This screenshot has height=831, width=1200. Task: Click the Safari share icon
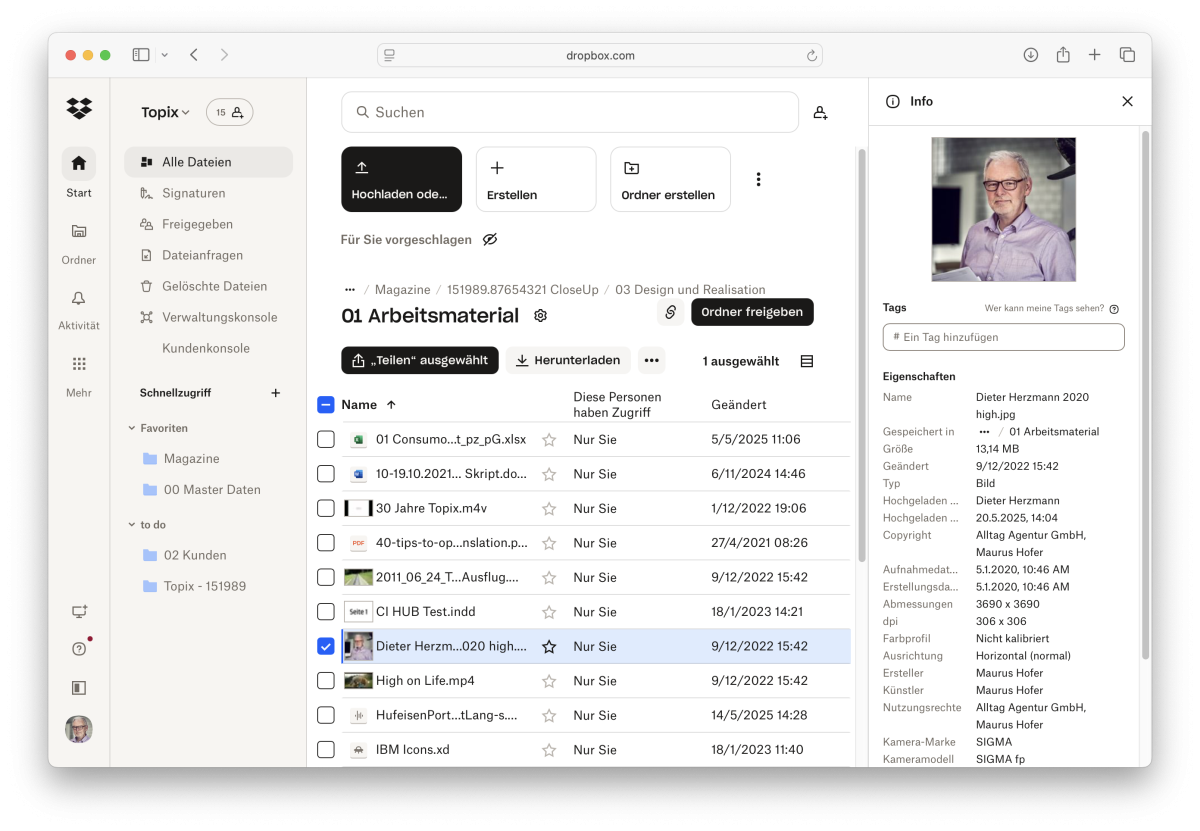[x=1063, y=55]
